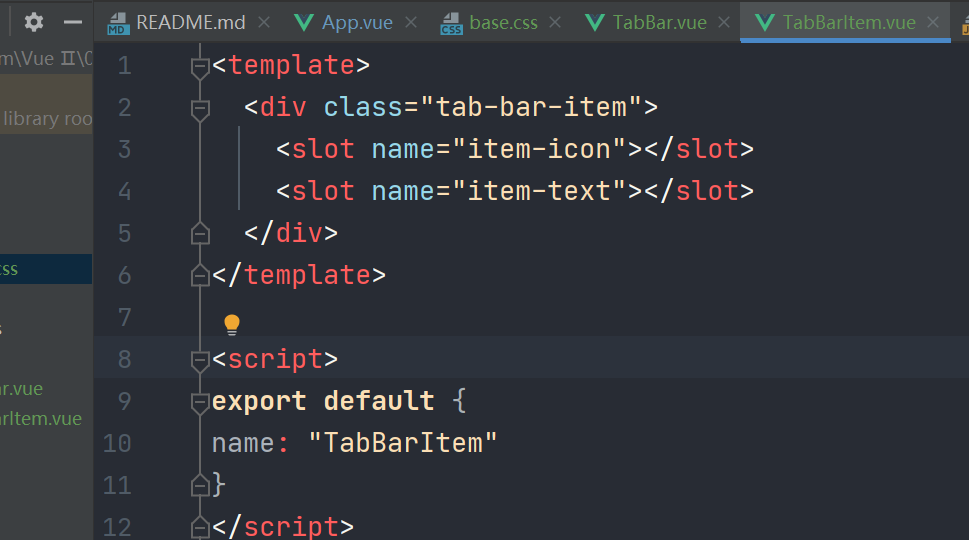Switch to base.css tab
969x540 pixels.
point(503,23)
